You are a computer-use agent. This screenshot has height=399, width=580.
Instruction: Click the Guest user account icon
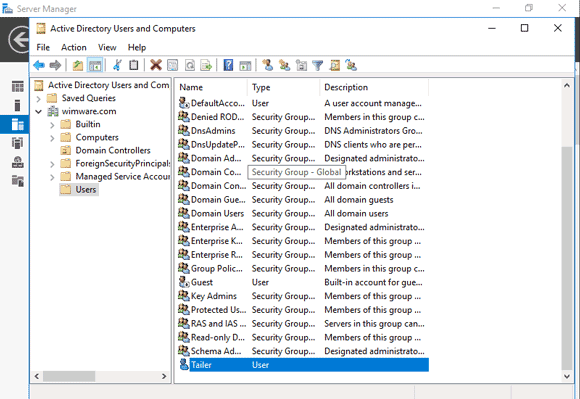[184, 282]
